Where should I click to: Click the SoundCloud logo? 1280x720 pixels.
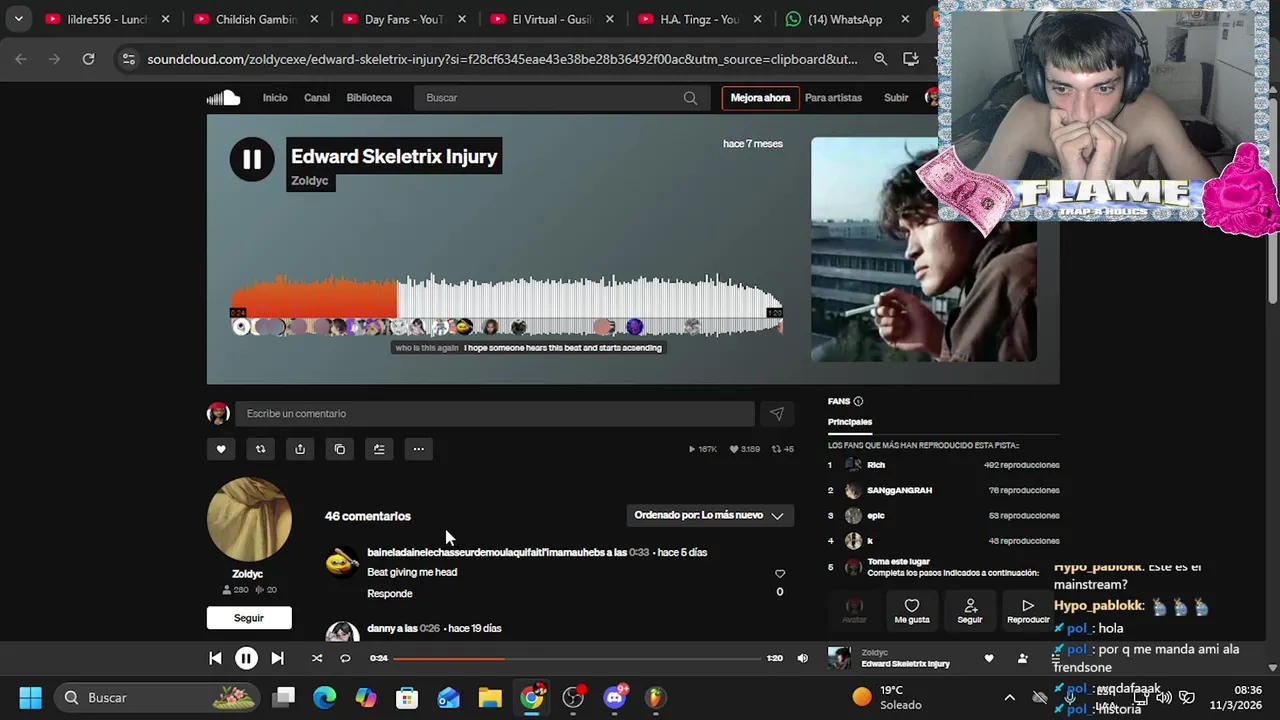(x=223, y=97)
